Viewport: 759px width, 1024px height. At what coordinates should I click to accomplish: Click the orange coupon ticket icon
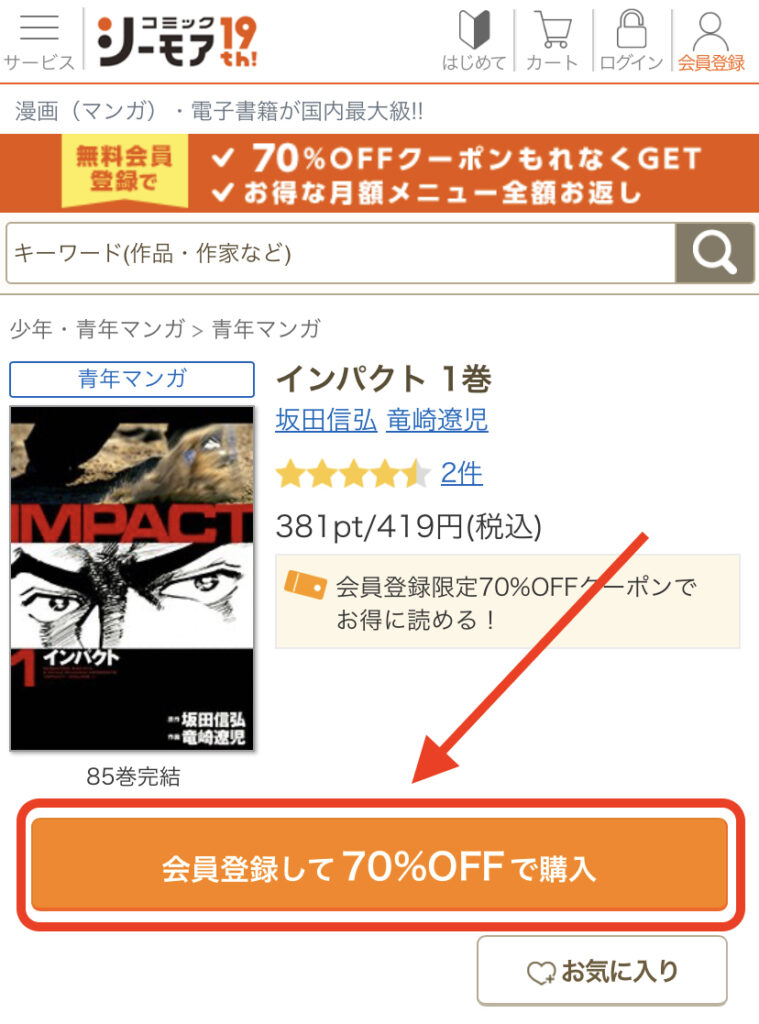click(x=305, y=584)
